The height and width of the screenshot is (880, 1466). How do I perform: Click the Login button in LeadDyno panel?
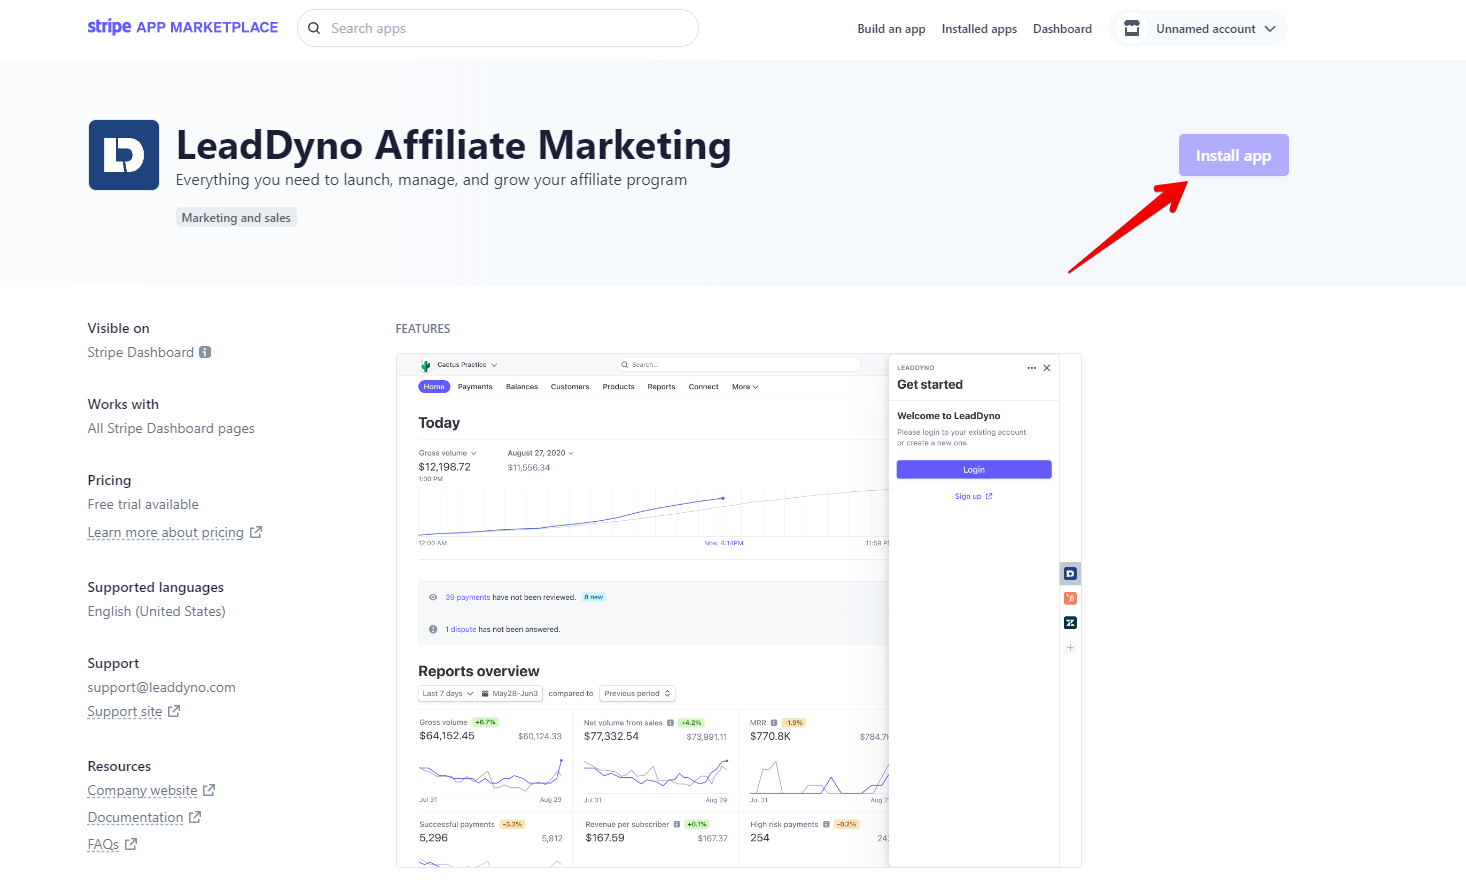[x=974, y=469]
